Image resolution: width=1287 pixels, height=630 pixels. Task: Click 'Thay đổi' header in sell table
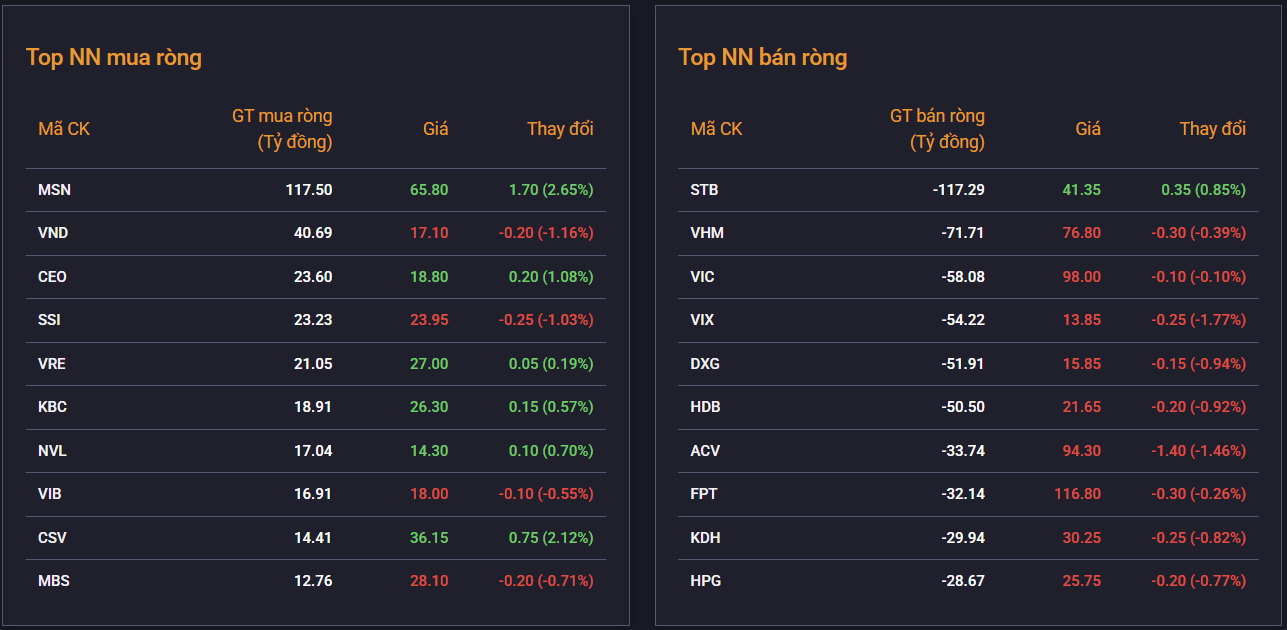click(1213, 129)
